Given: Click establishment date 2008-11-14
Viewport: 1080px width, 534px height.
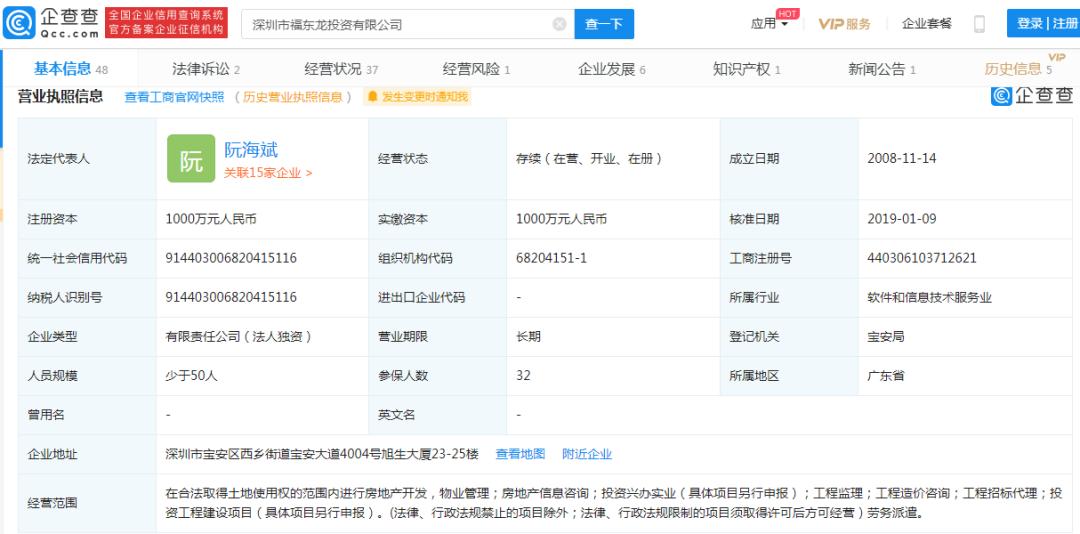Looking at the screenshot, I should coord(902,158).
